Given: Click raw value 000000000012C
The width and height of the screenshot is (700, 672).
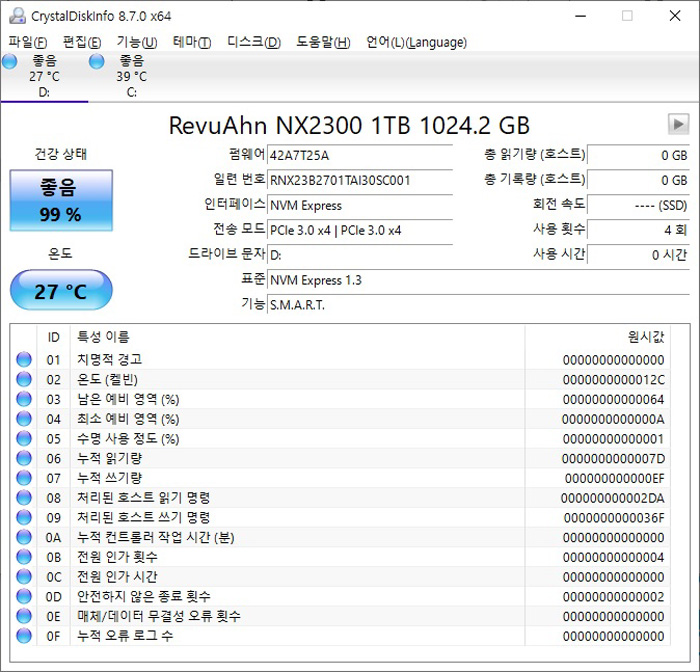Looking at the screenshot, I should (x=613, y=380).
